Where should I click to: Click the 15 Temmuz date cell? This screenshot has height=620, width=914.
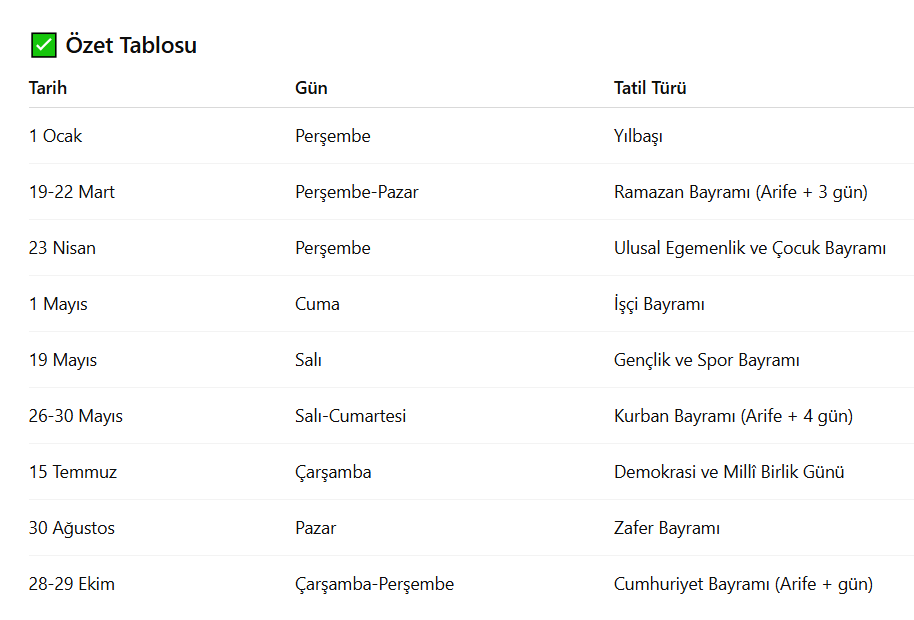click(73, 472)
